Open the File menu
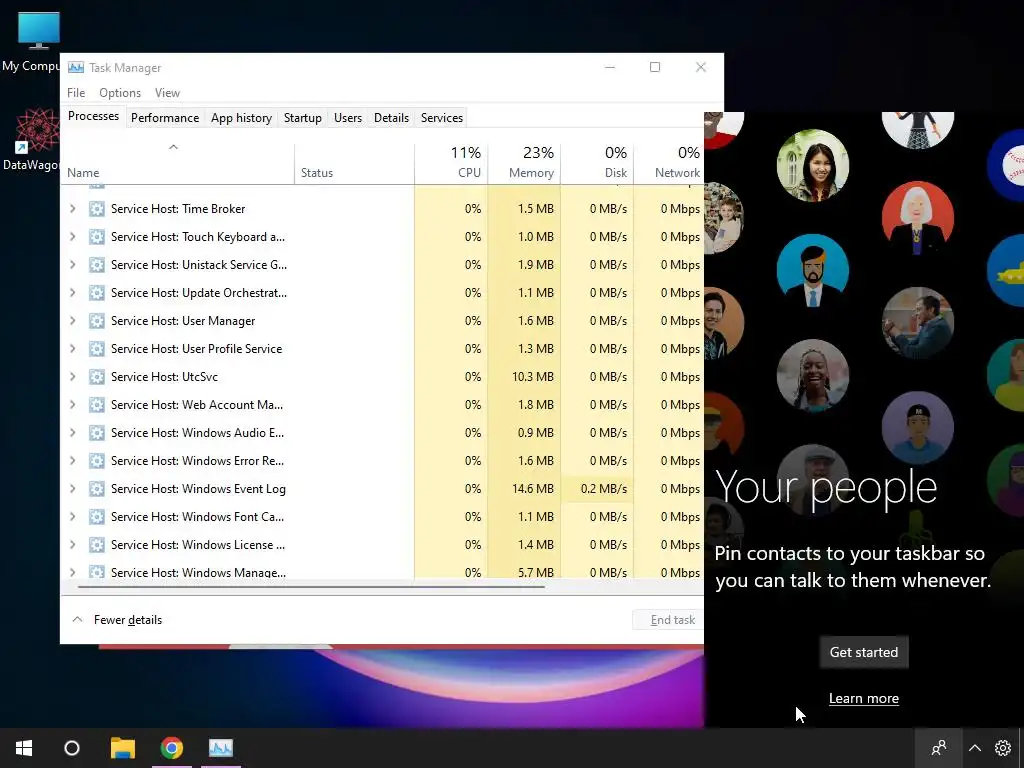This screenshot has height=768, width=1024. [x=76, y=93]
